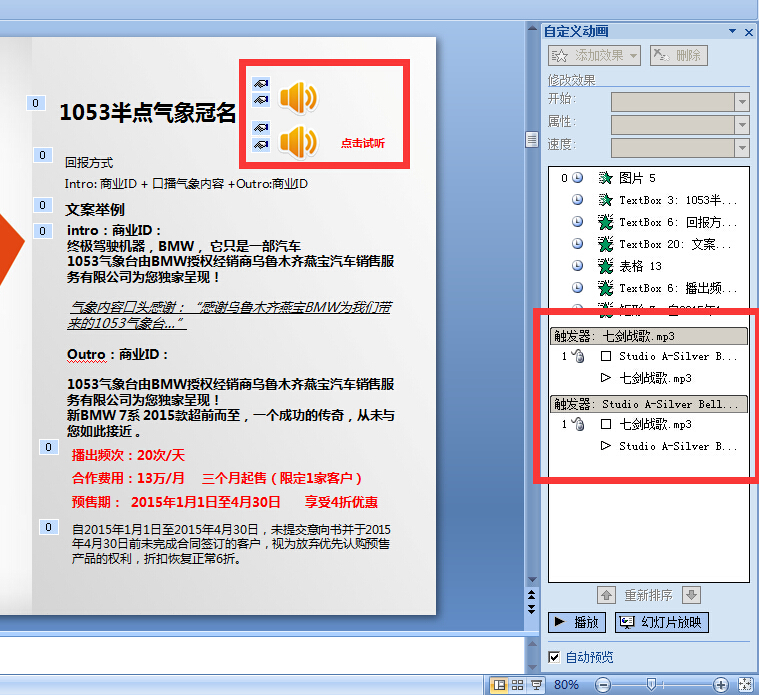Click the star icon next to 图片 5
Viewport: 759px width, 695px height.
[x=606, y=178]
